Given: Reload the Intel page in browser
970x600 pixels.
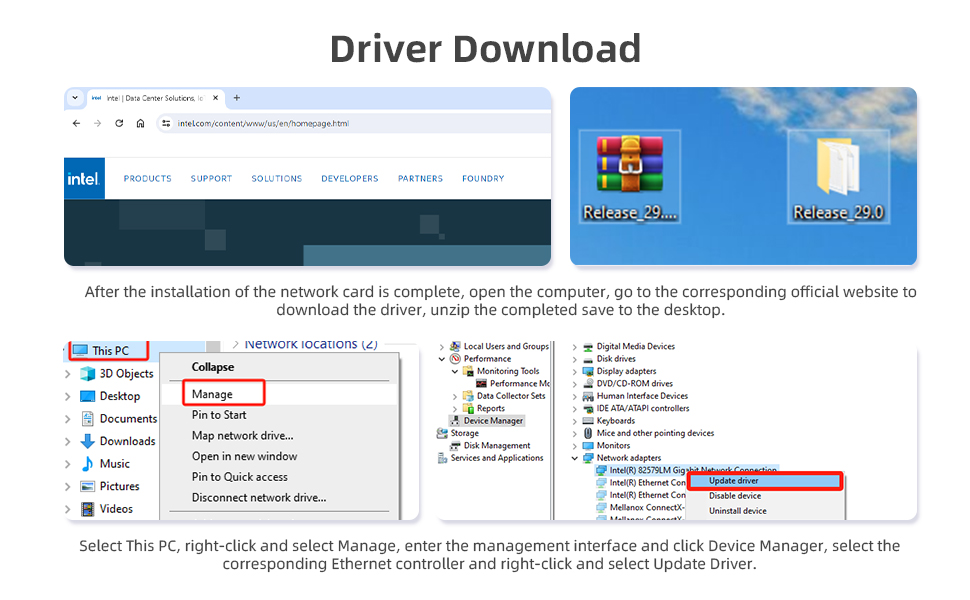Looking at the screenshot, I should click(119, 123).
